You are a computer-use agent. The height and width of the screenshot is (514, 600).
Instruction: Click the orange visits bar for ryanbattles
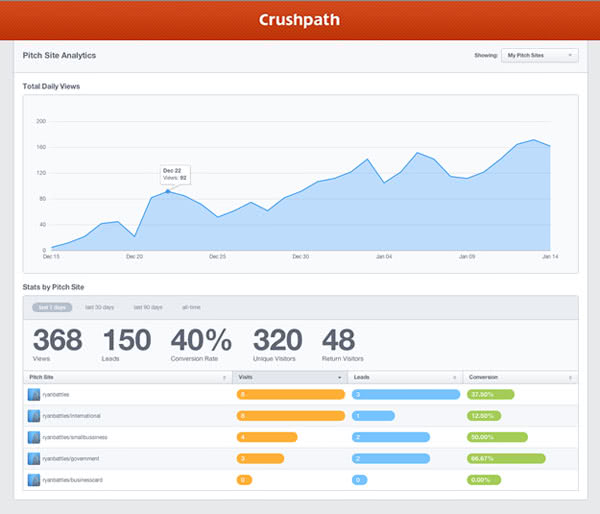click(x=291, y=395)
